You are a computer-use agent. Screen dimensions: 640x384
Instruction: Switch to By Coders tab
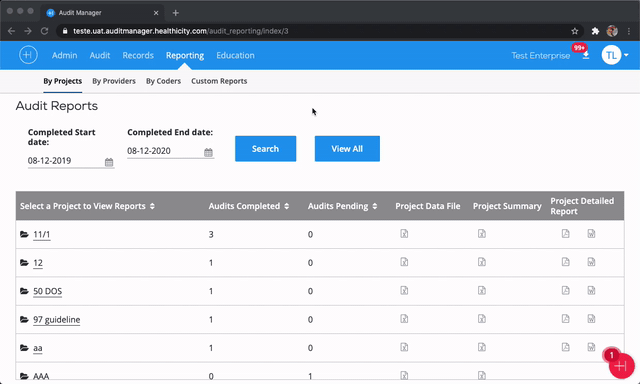tap(163, 81)
